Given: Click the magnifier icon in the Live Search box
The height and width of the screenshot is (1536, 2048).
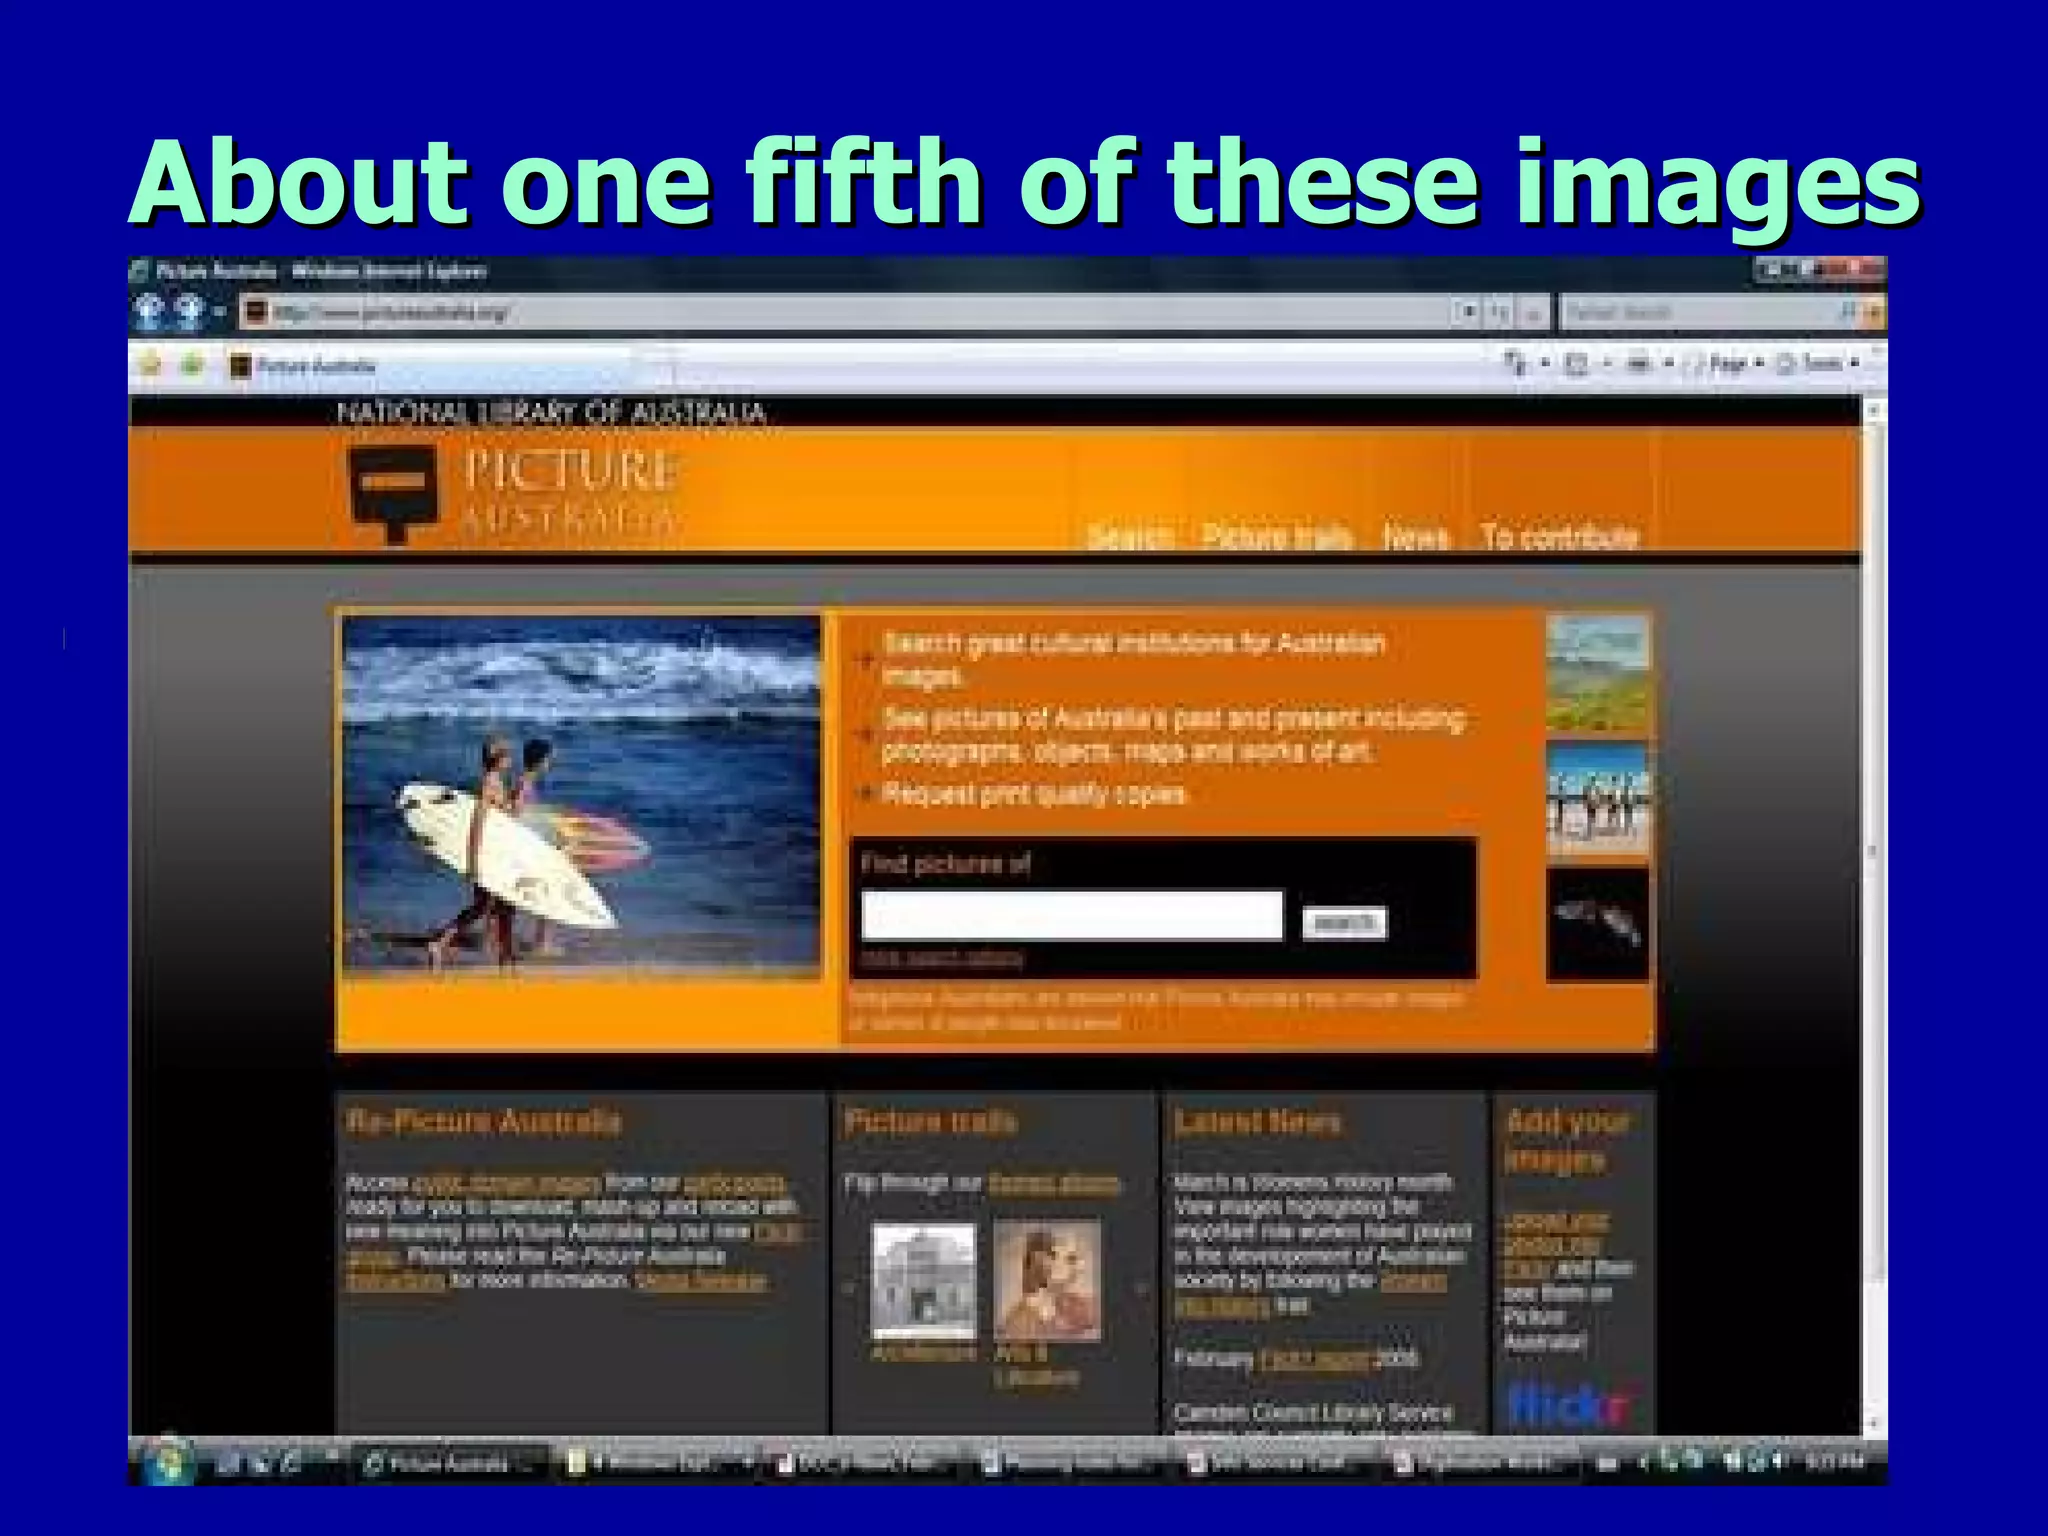Looking at the screenshot, I should coord(1849,313).
